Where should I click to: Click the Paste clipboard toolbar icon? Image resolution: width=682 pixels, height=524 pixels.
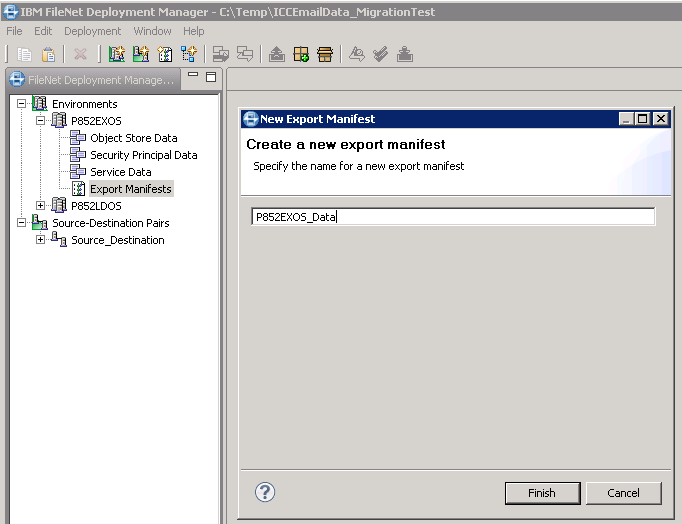pos(48,54)
